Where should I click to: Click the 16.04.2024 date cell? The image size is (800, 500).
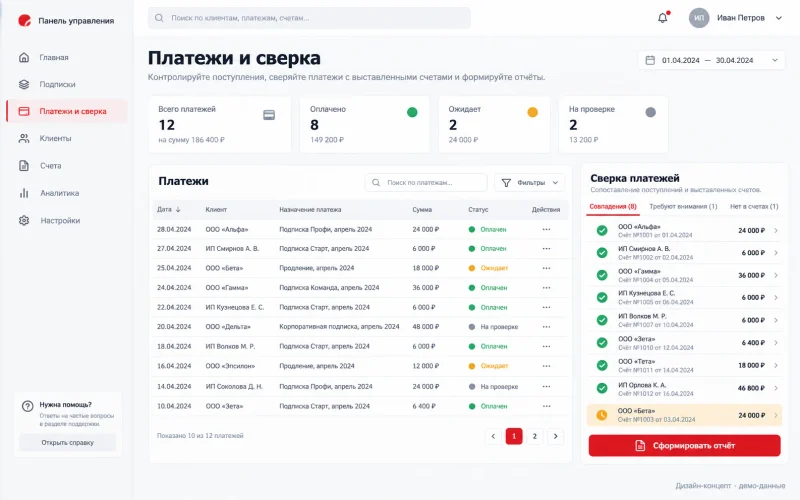pyautogui.click(x=174, y=366)
